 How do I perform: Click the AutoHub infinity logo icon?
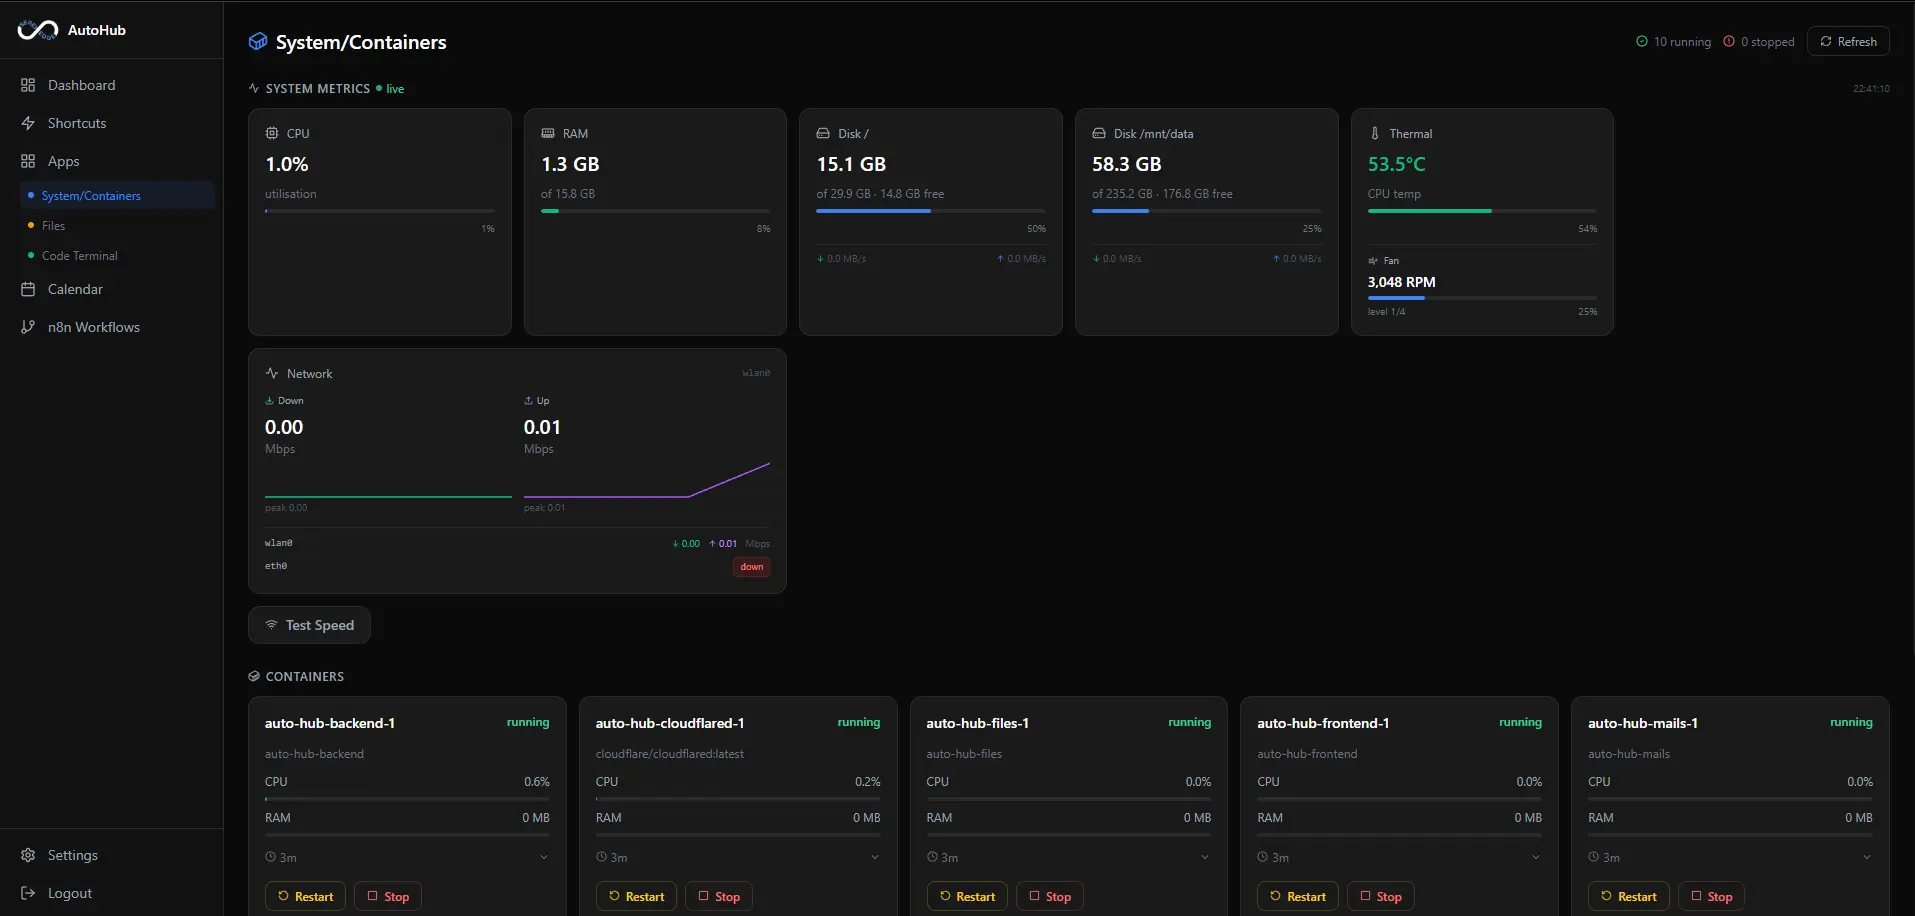click(38, 30)
